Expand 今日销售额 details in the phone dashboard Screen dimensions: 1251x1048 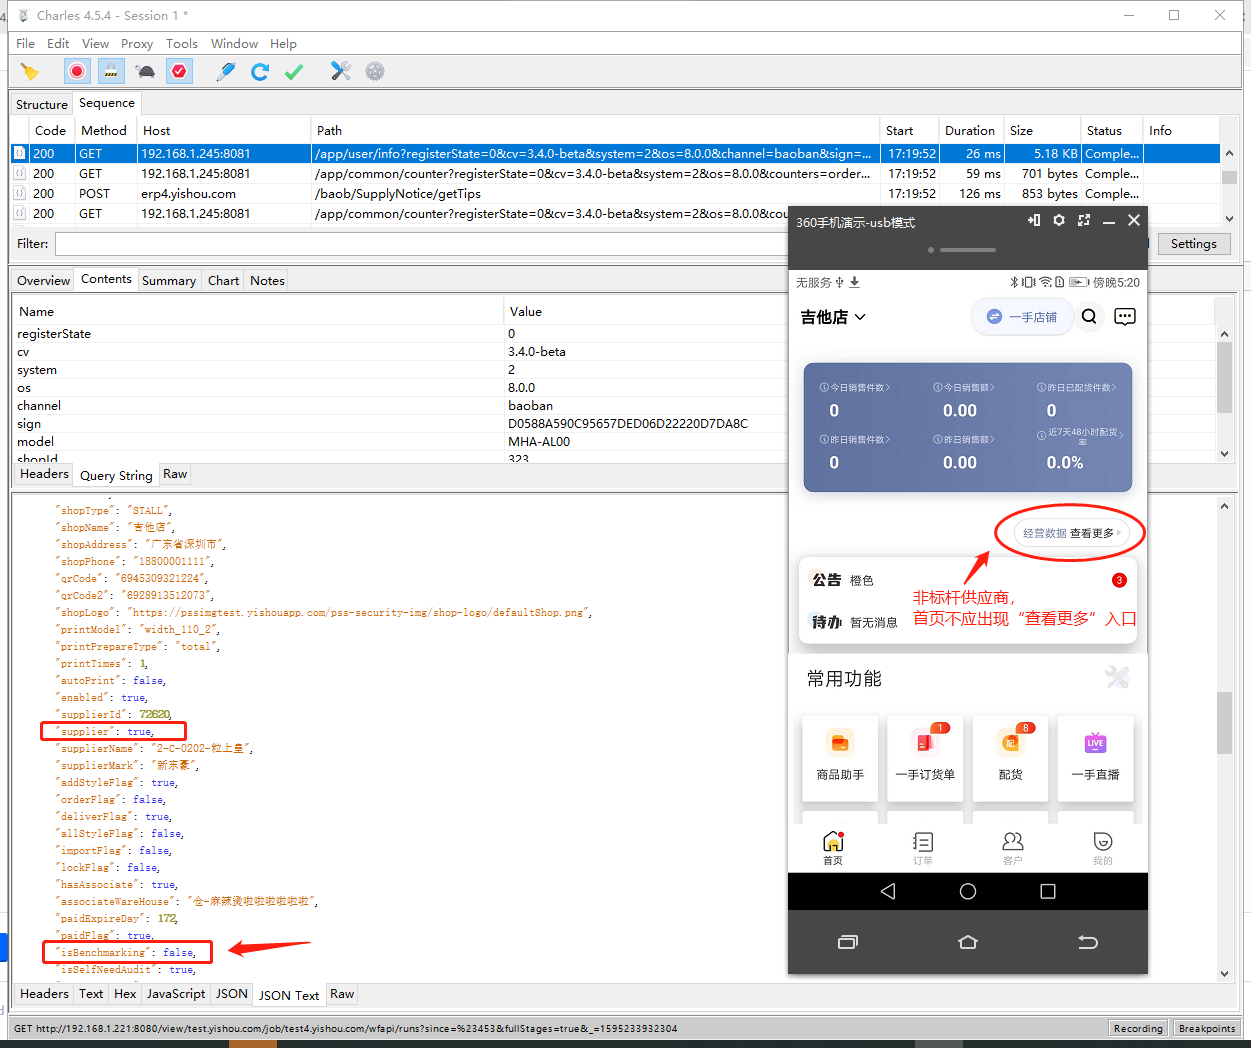tap(963, 388)
